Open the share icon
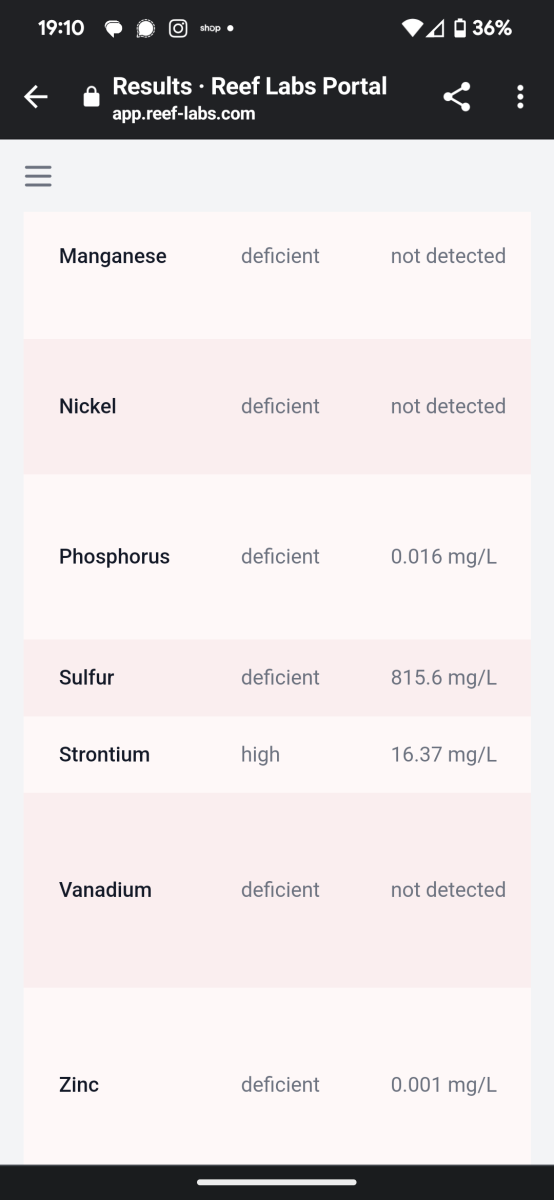The width and height of the screenshot is (554, 1200). (457, 97)
